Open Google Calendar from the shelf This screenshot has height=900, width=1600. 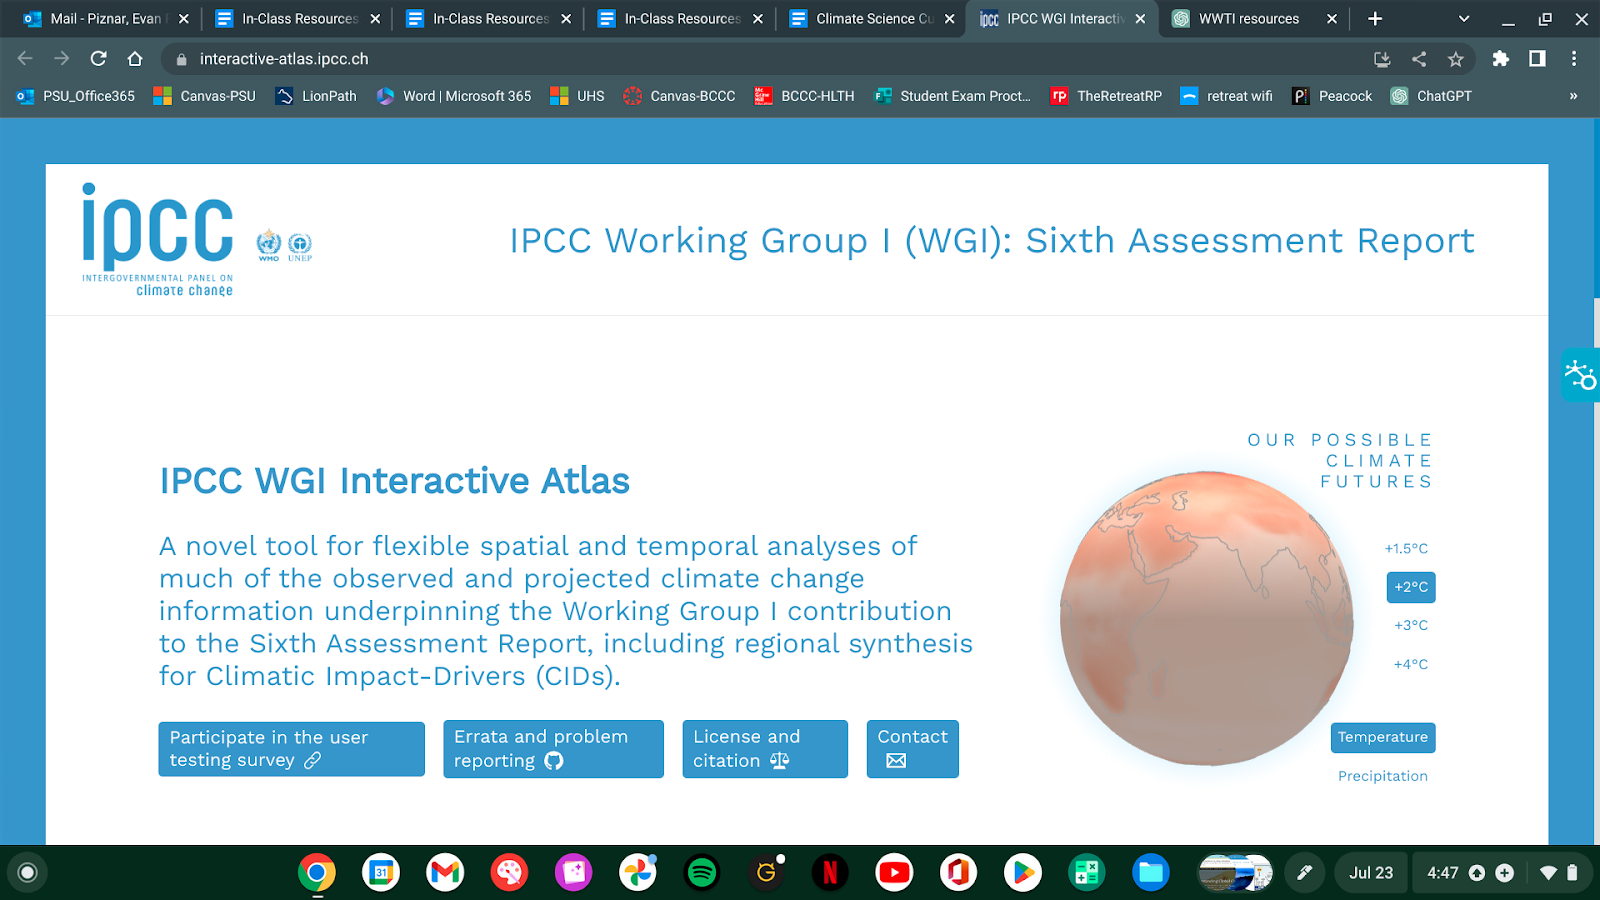click(x=381, y=873)
